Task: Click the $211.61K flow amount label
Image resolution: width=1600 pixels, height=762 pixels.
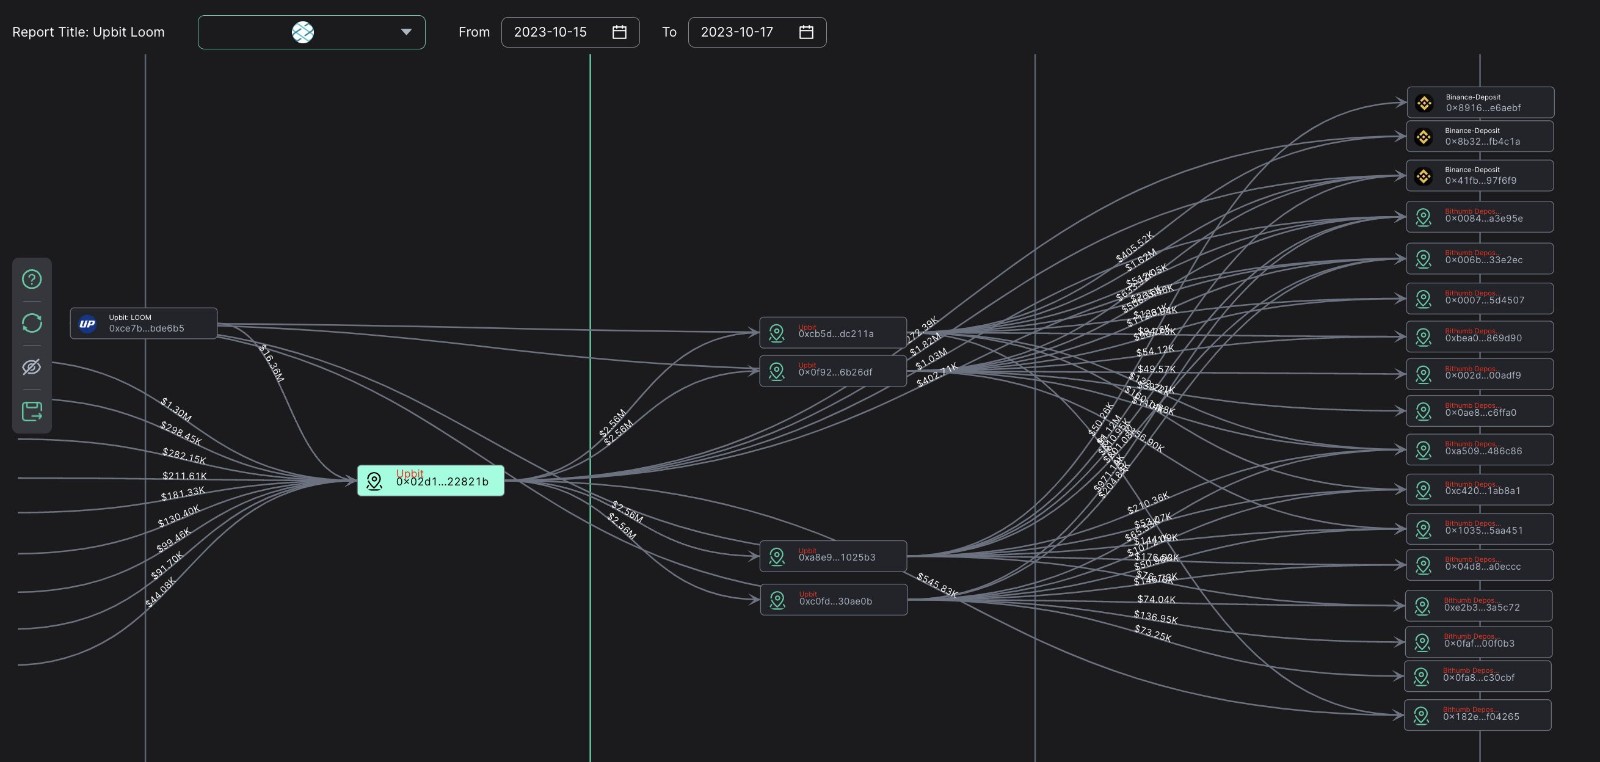Action: (x=184, y=476)
